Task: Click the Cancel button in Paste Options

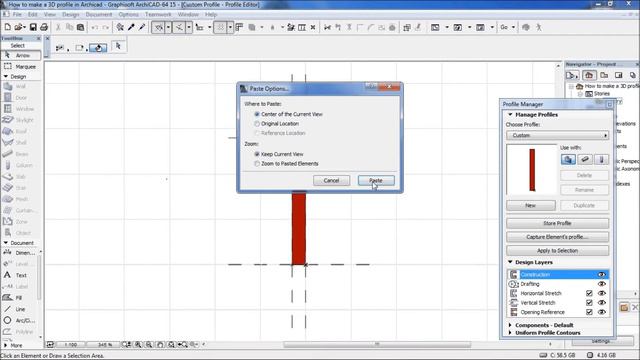Action: 331,180
